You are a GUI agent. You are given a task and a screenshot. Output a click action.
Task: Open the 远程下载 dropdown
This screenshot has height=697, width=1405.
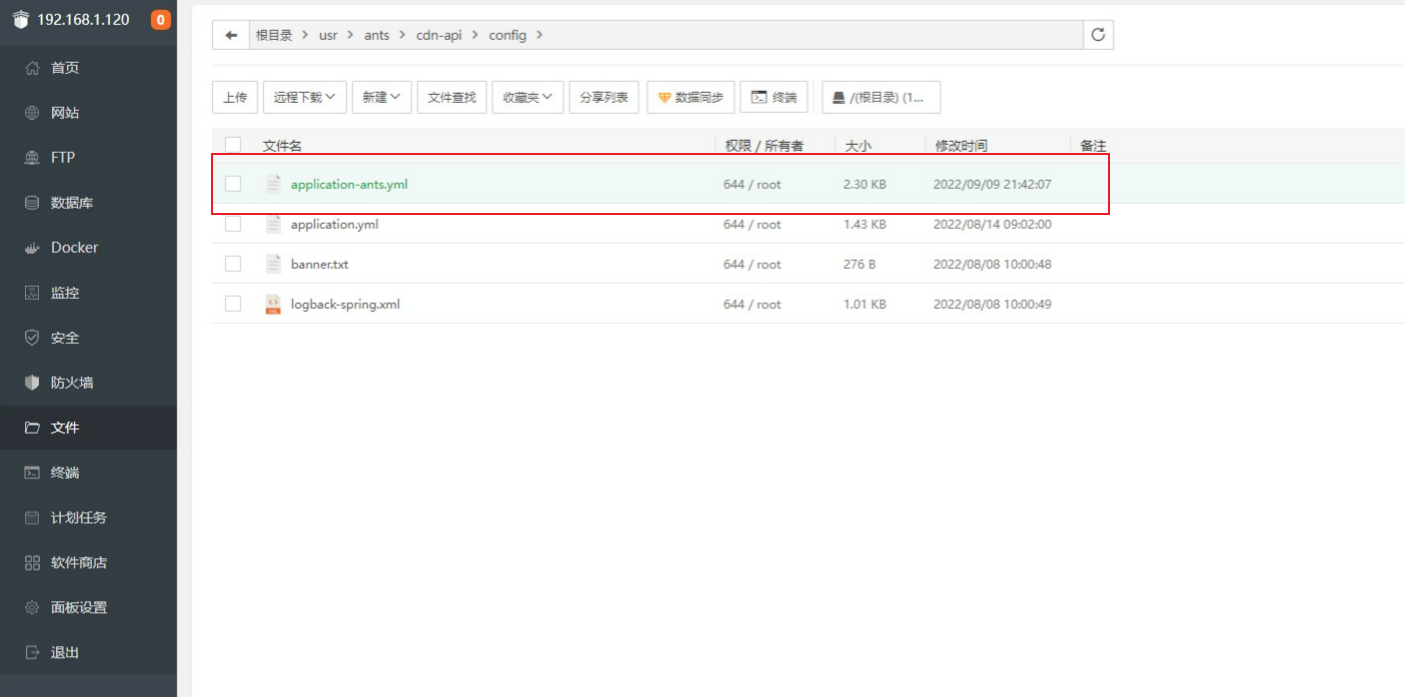pyautogui.click(x=305, y=97)
